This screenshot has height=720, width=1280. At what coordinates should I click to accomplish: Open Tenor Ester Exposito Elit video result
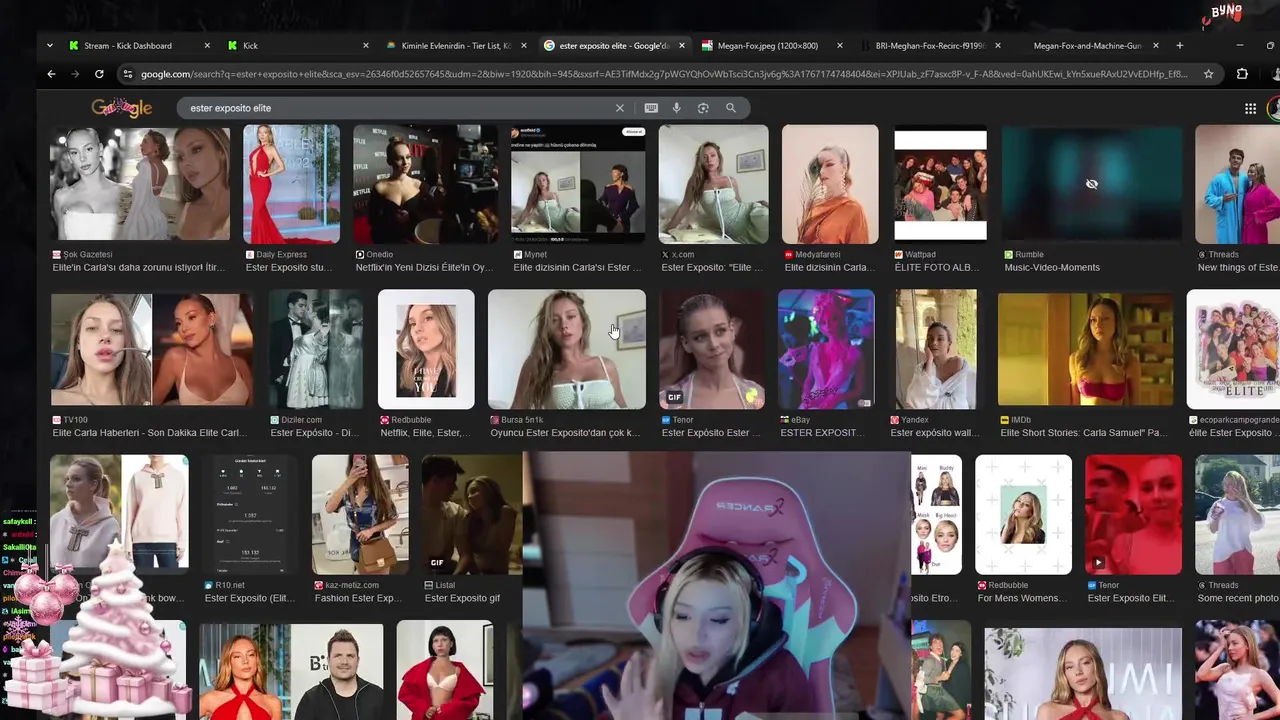click(1133, 514)
